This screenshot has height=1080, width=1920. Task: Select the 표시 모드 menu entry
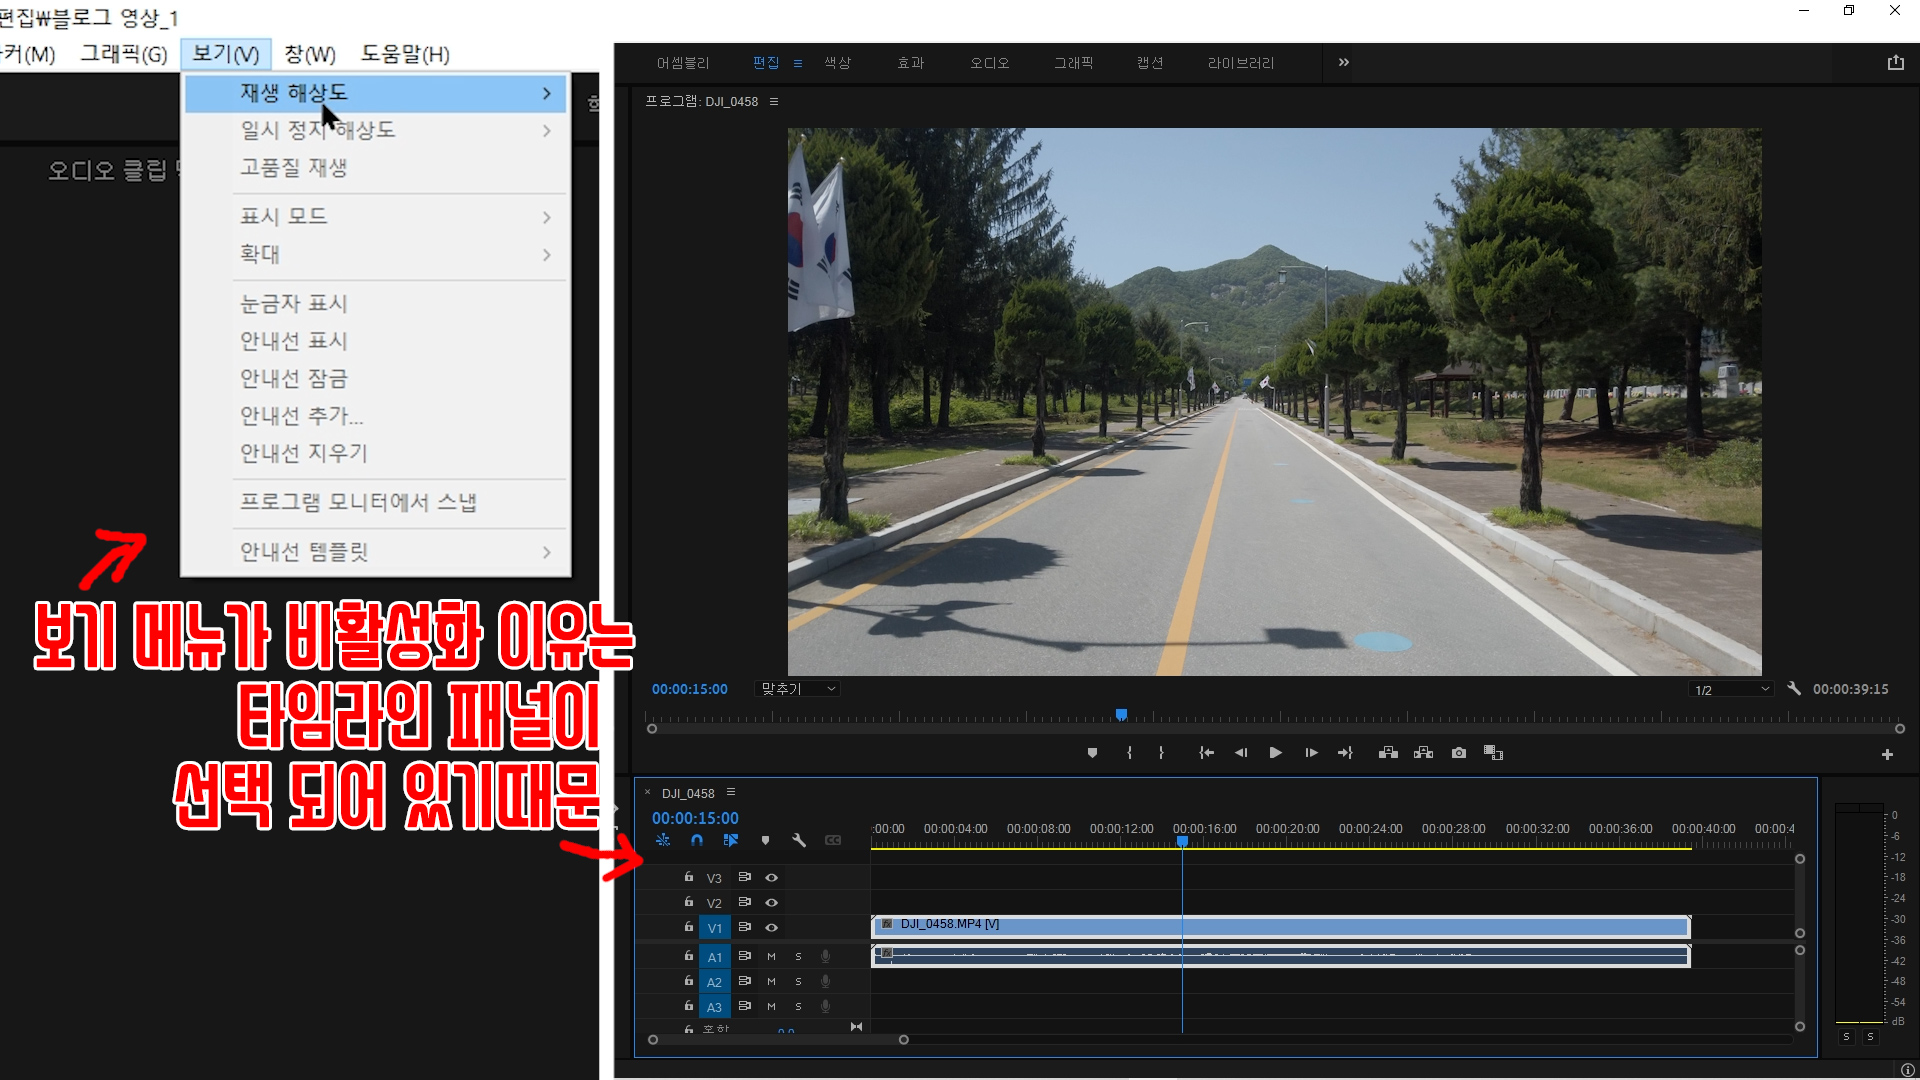[x=284, y=216]
